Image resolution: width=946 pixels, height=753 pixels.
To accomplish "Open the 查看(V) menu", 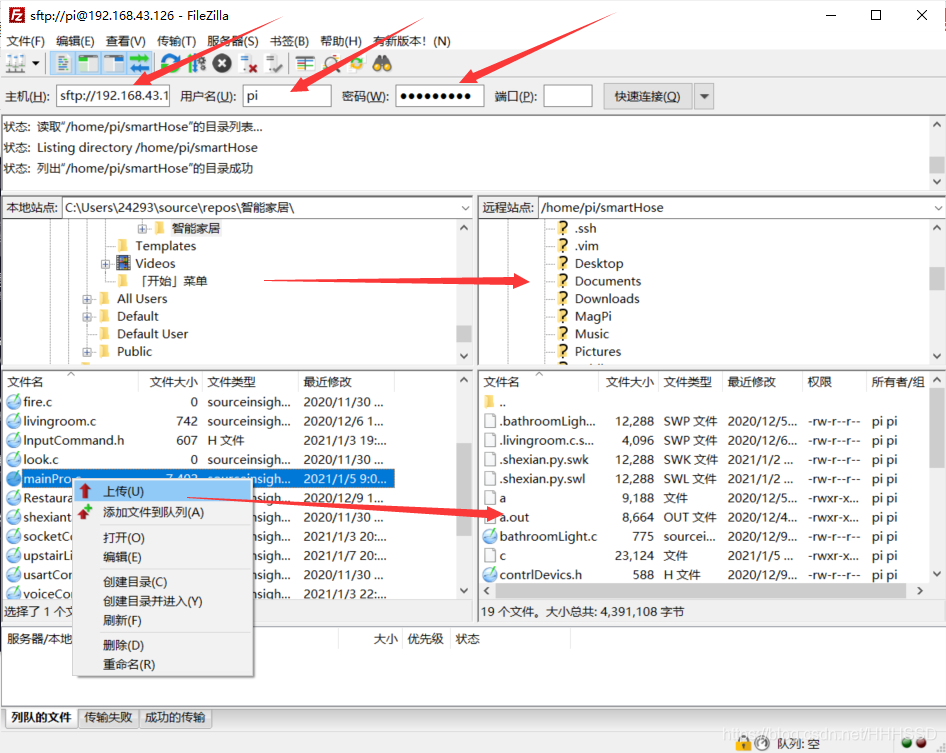I will pyautogui.click(x=125, y=41).
